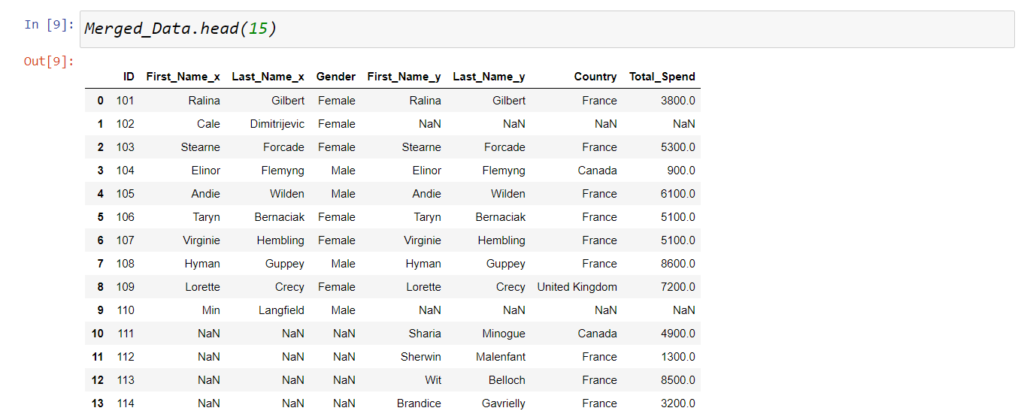This screenshot has height=420, width=1024.
Task: Click the Canada cell in row 3
Action: [597, 170]
